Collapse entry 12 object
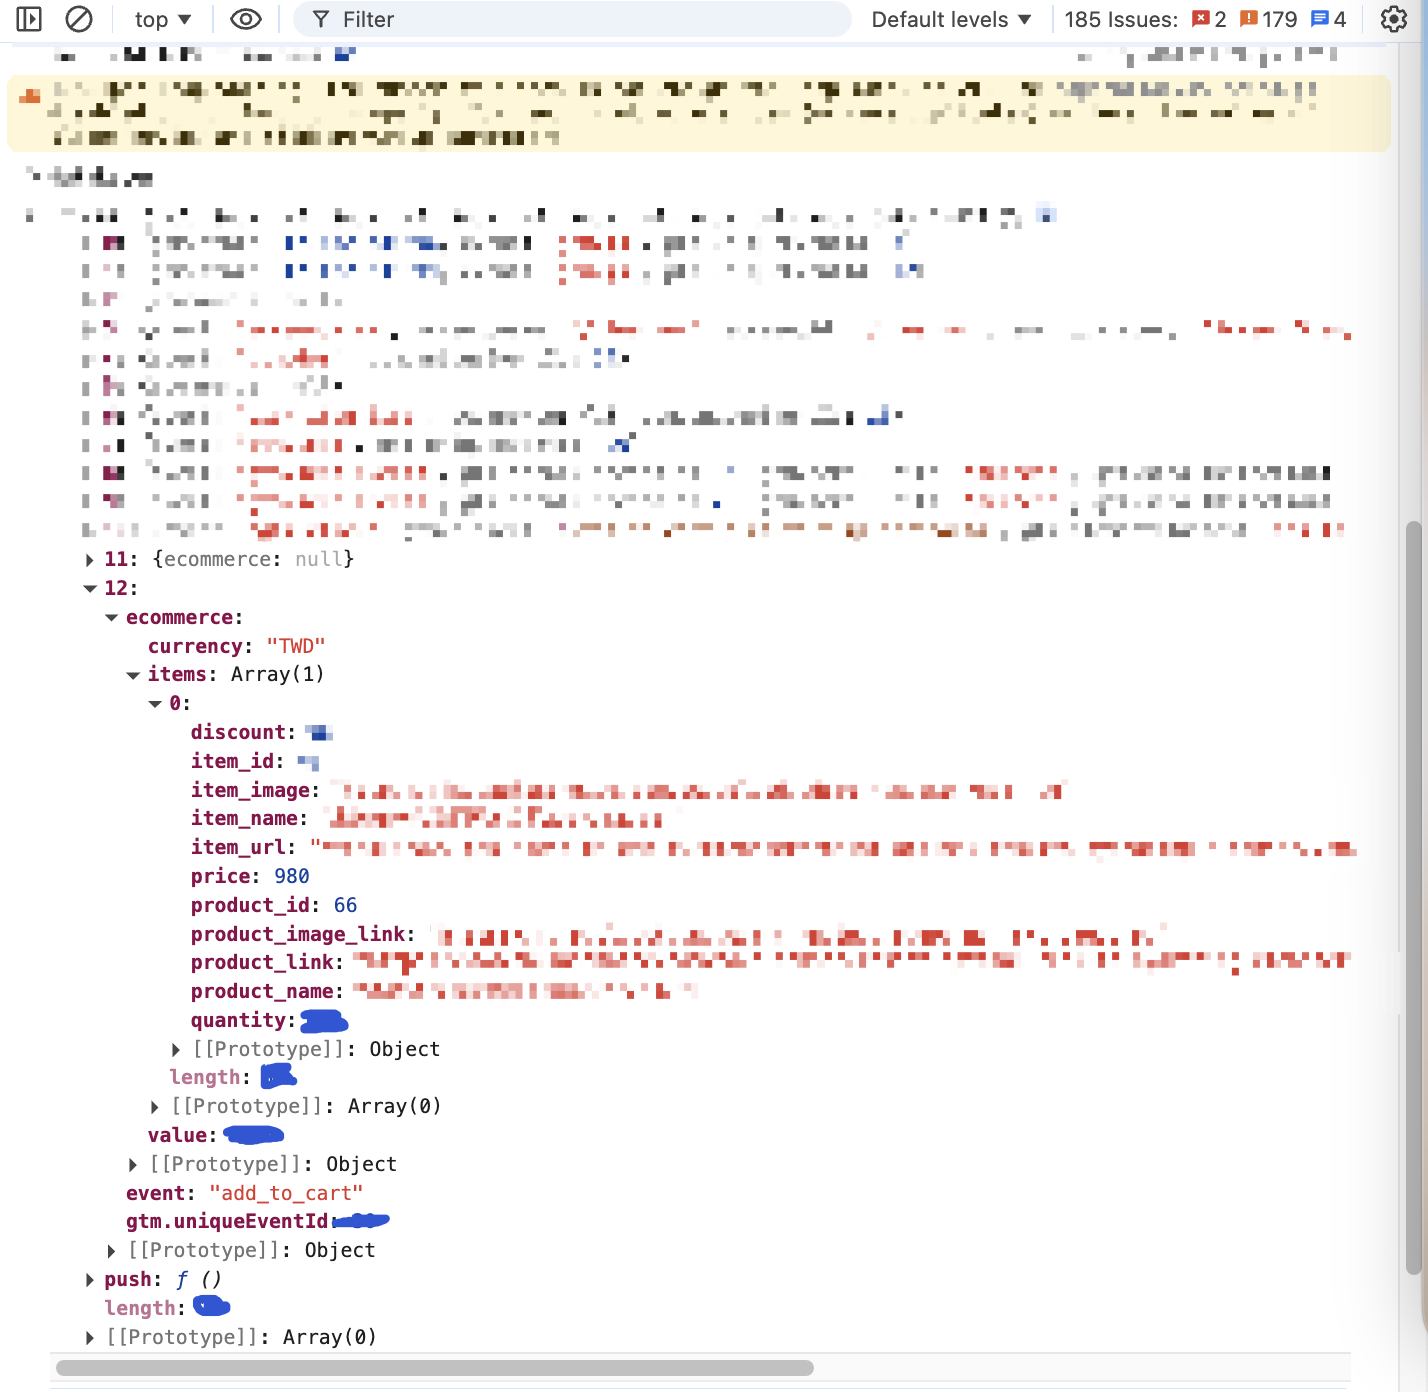The width and height of the screenshot is (1428, 1392). [x=90, y=589]
